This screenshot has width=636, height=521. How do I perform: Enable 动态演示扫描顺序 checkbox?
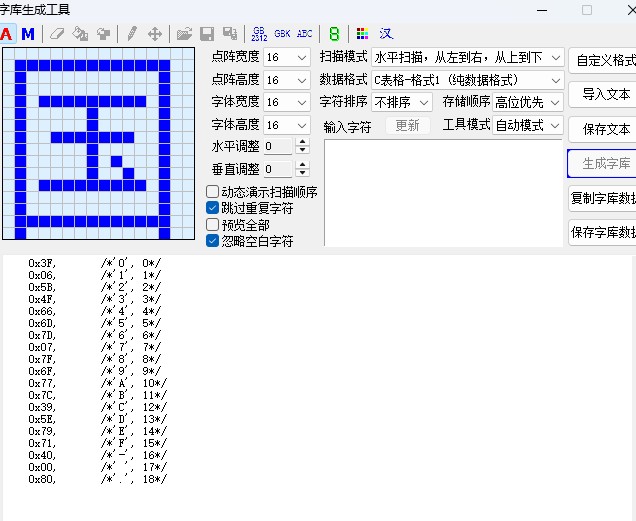click(x=213, y=192)
